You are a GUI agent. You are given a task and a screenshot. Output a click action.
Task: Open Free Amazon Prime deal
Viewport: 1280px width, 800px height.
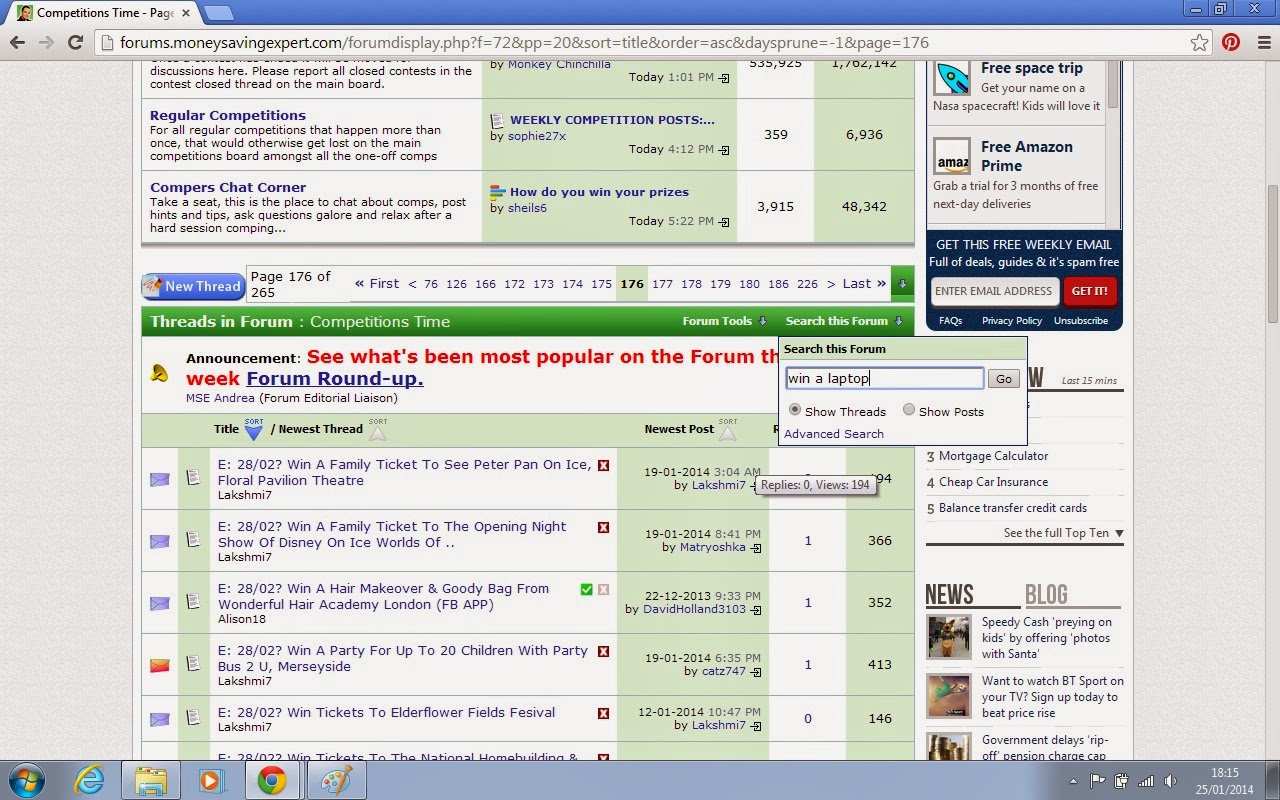point(1027,156)
